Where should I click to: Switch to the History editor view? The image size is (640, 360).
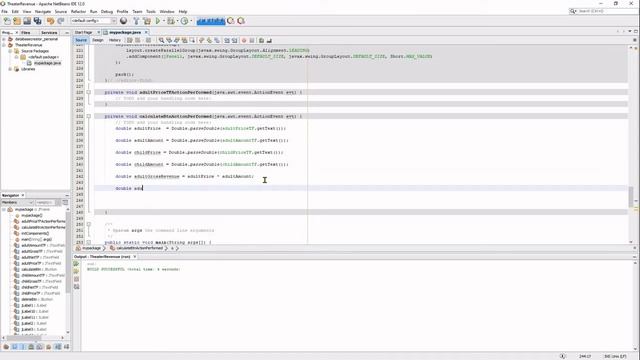tap(115, 40)
